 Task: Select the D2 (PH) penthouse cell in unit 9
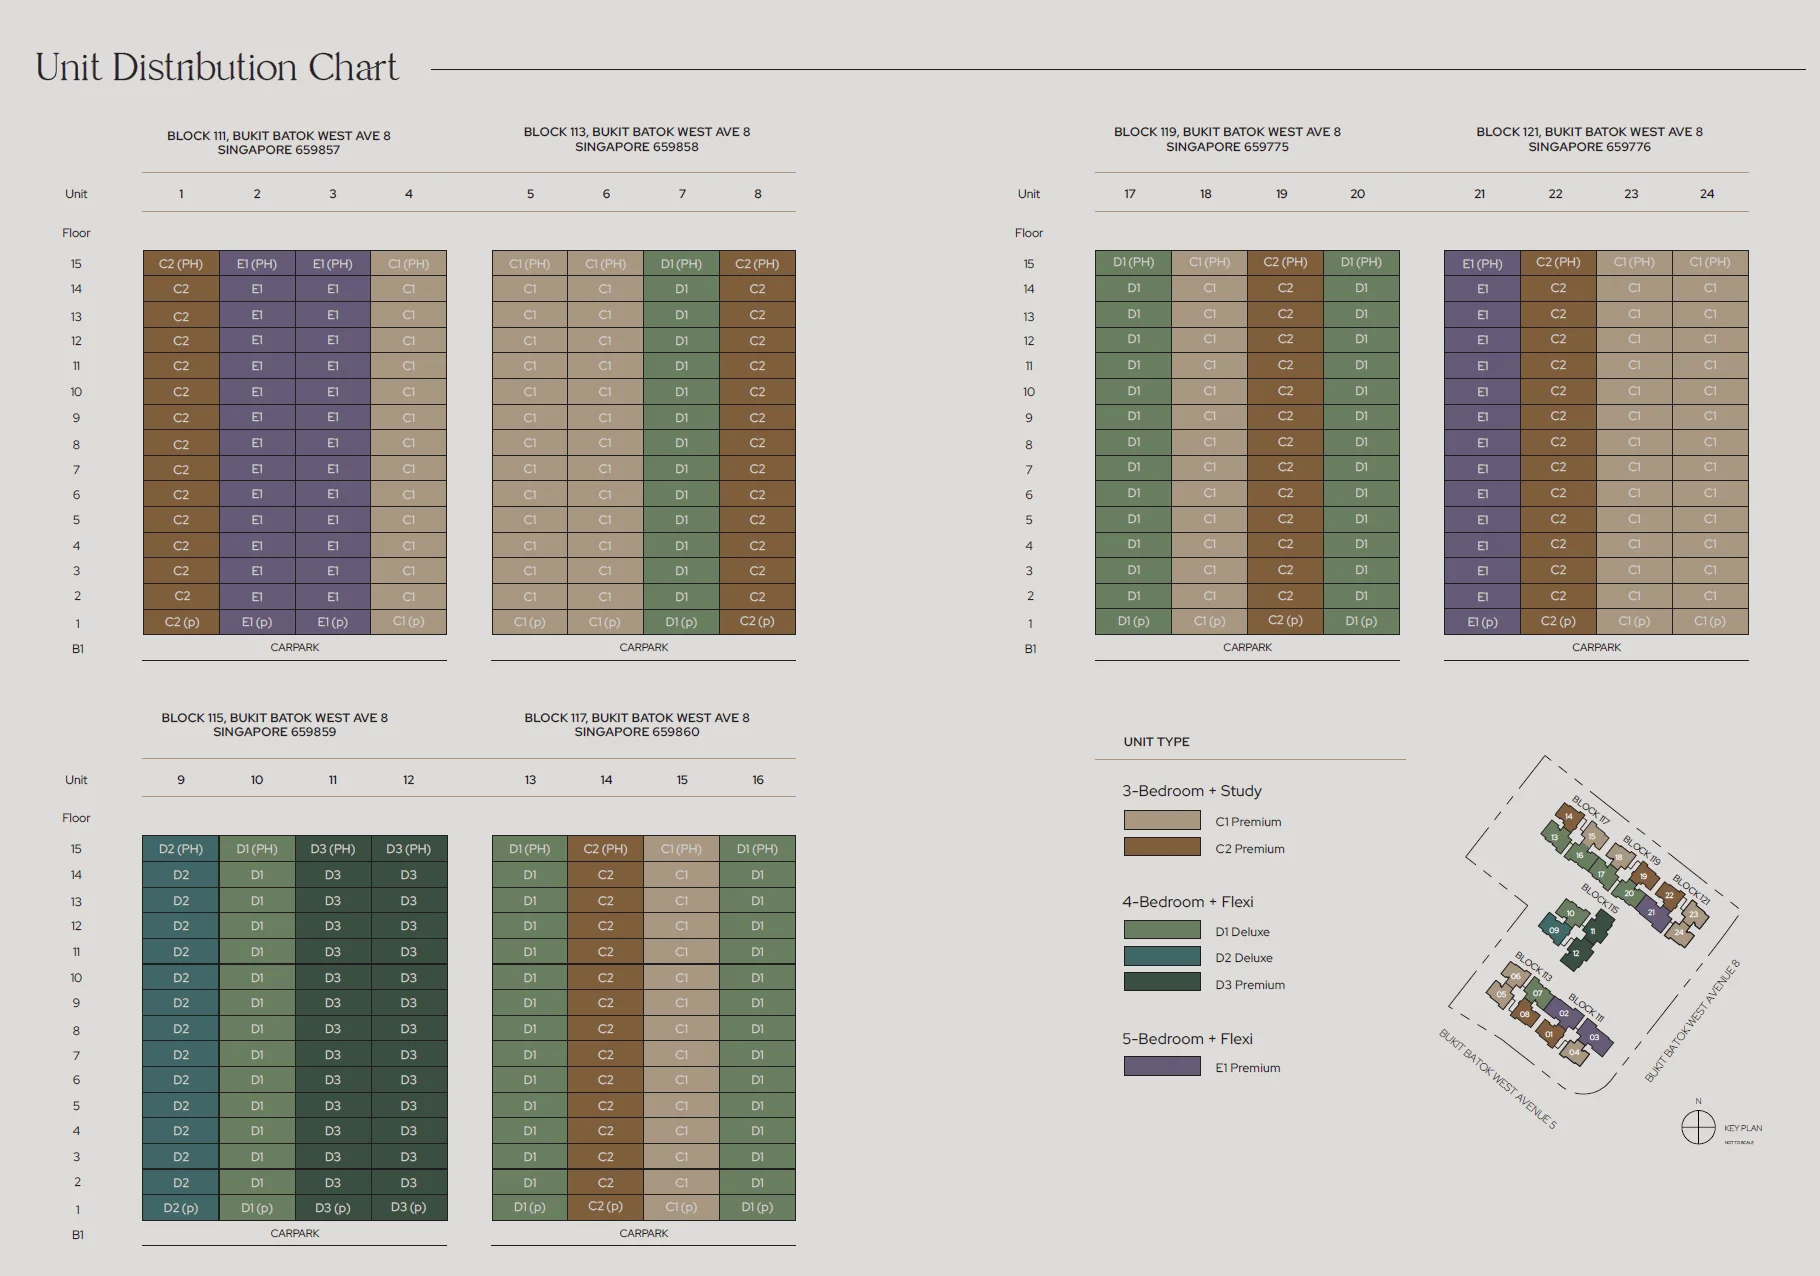(x=181, y=849)
